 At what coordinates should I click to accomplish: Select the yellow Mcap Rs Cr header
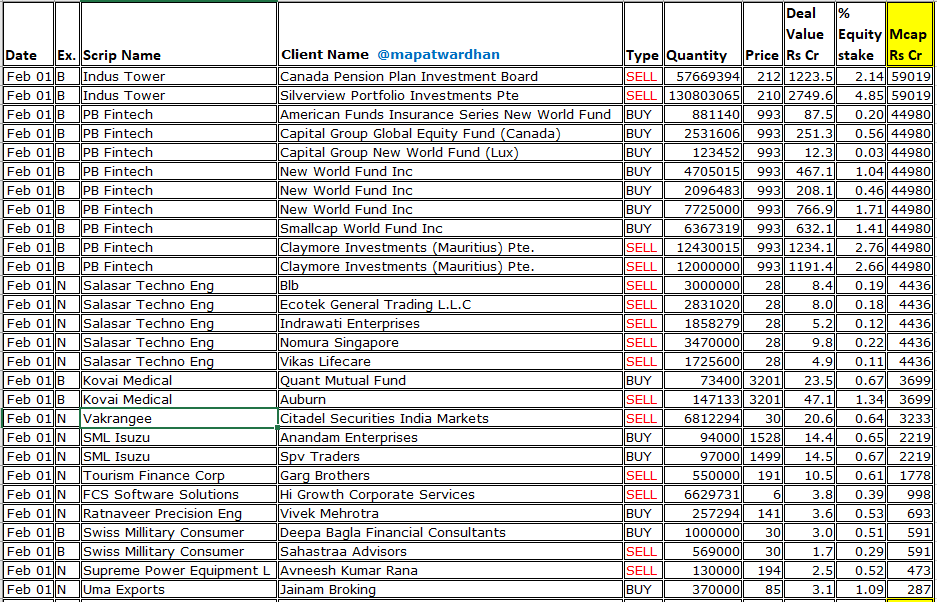tap(910, 34)
